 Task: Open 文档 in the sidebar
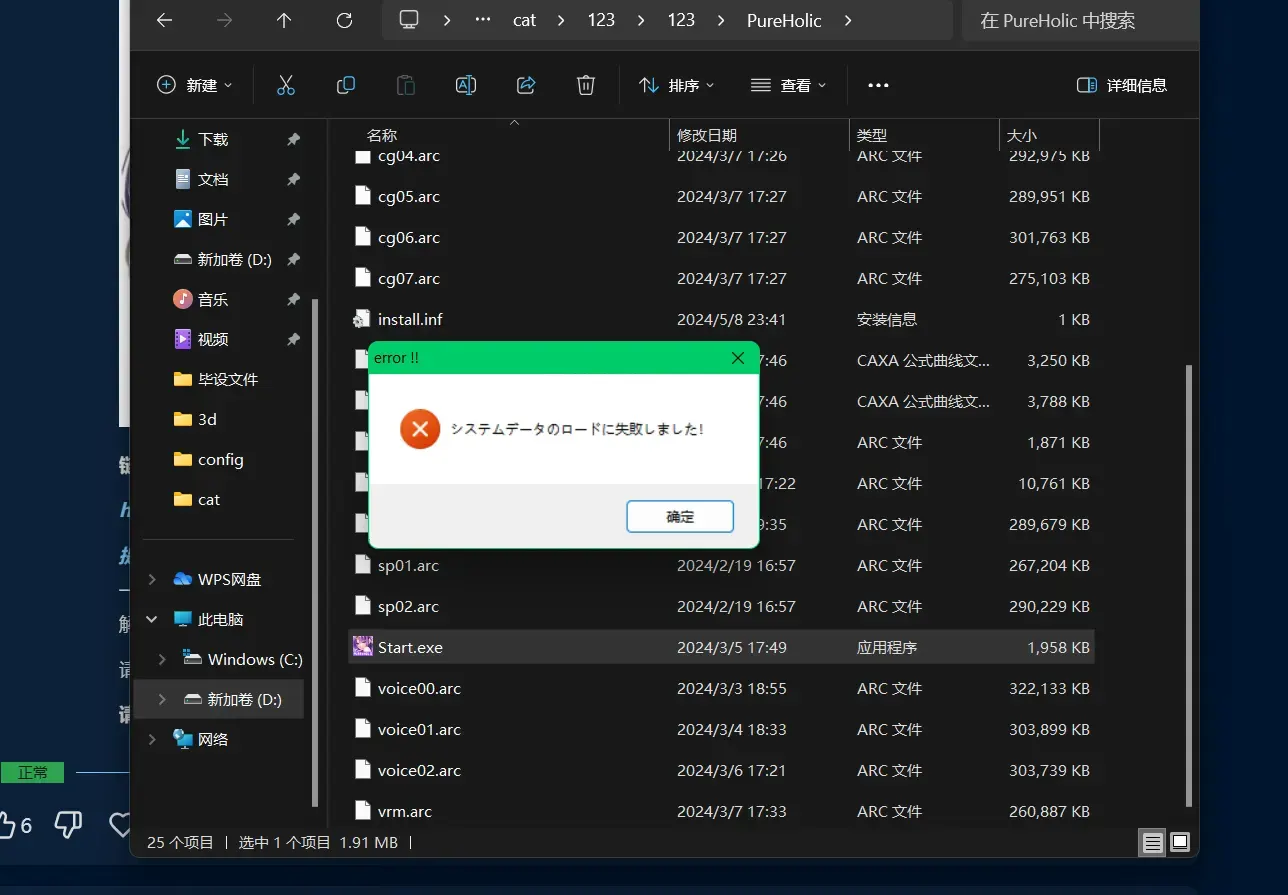213,180
